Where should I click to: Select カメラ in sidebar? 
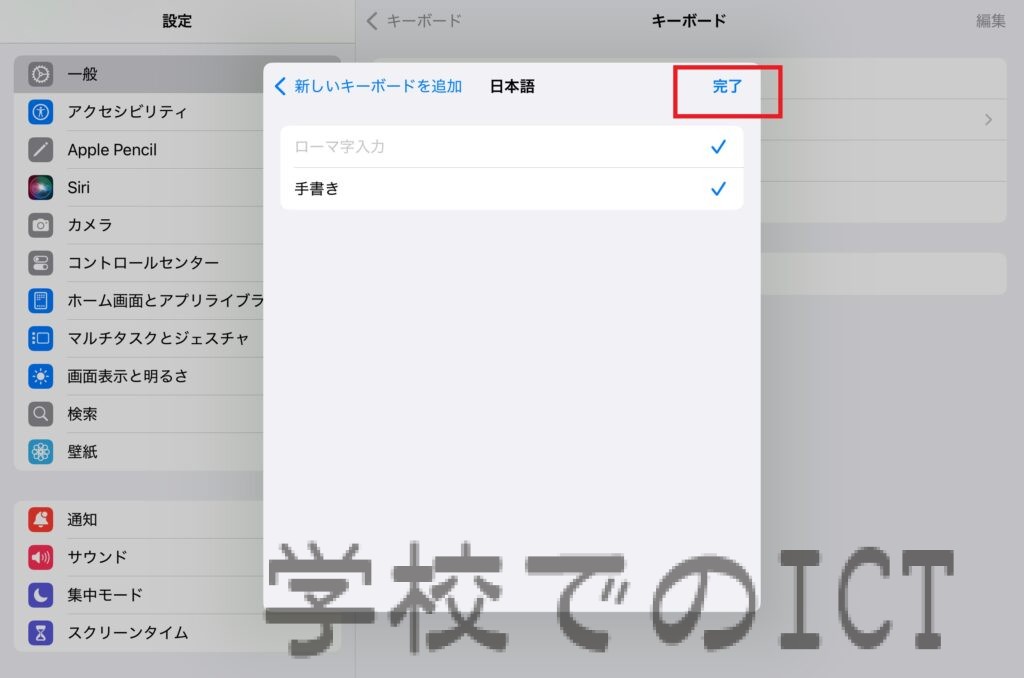pyautogui.click(x=90, y=225)
